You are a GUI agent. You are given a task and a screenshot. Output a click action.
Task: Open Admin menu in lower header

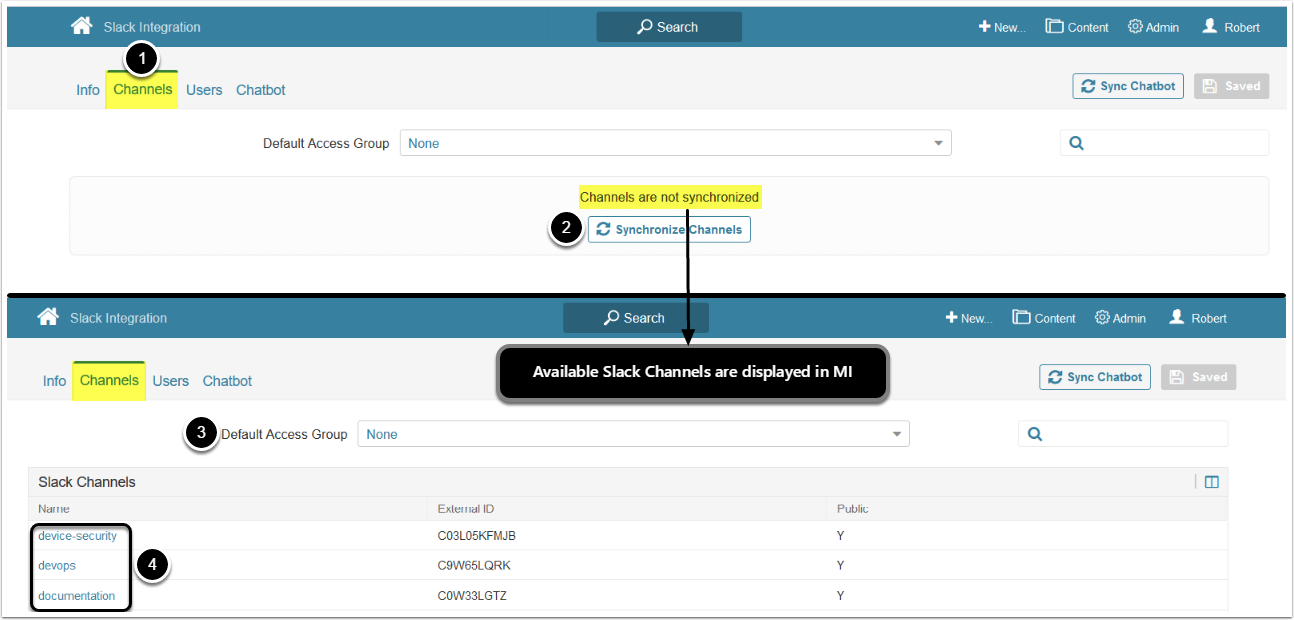(x=1120, y=318)
